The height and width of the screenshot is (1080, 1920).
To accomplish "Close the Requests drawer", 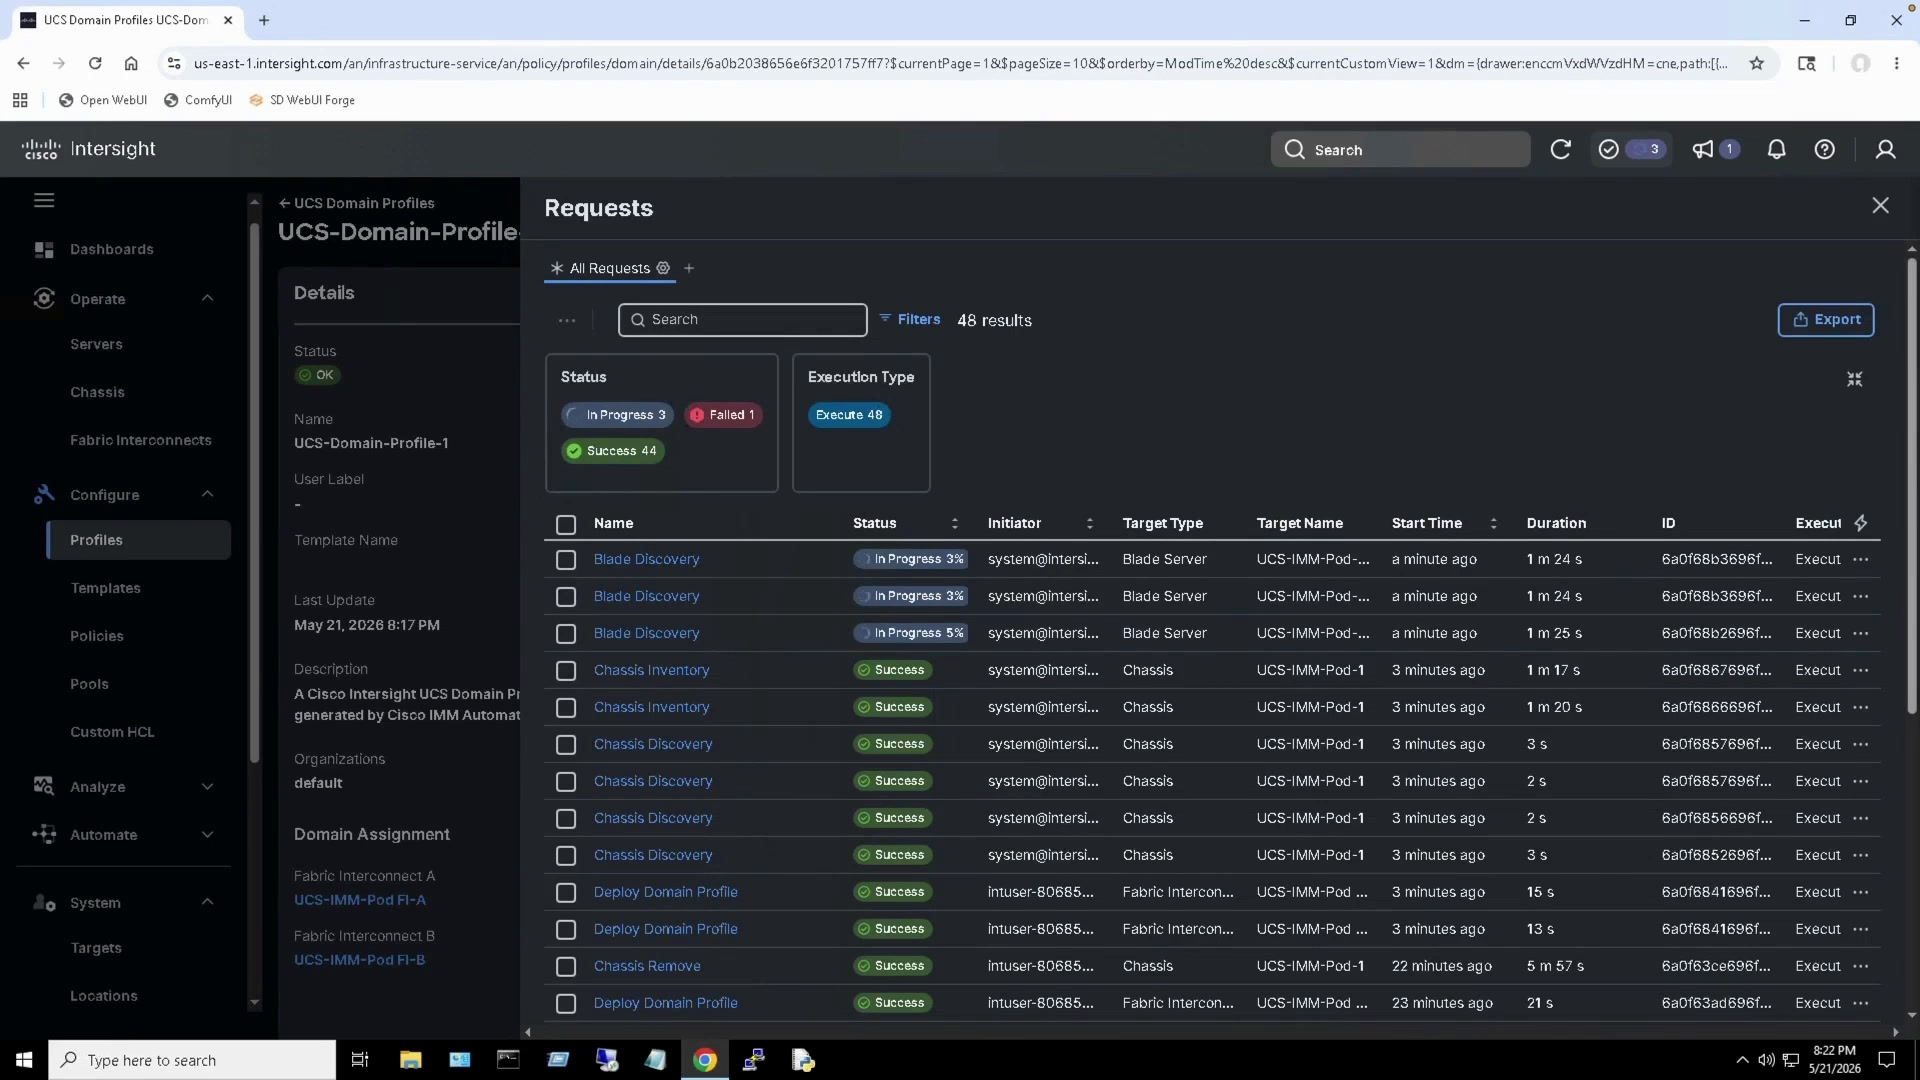I will click(x=1880, y=205).
